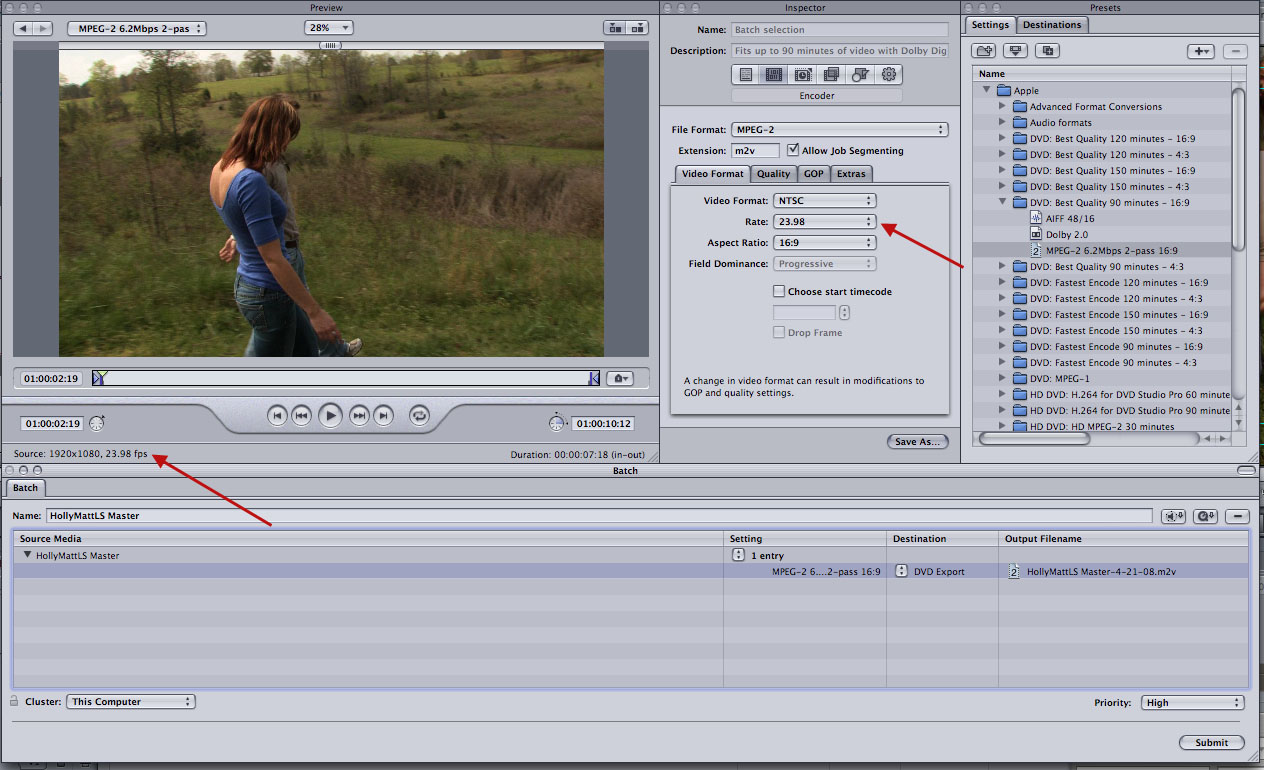Toggle the Allow Job Segmenting checkbox

(793, 150)
